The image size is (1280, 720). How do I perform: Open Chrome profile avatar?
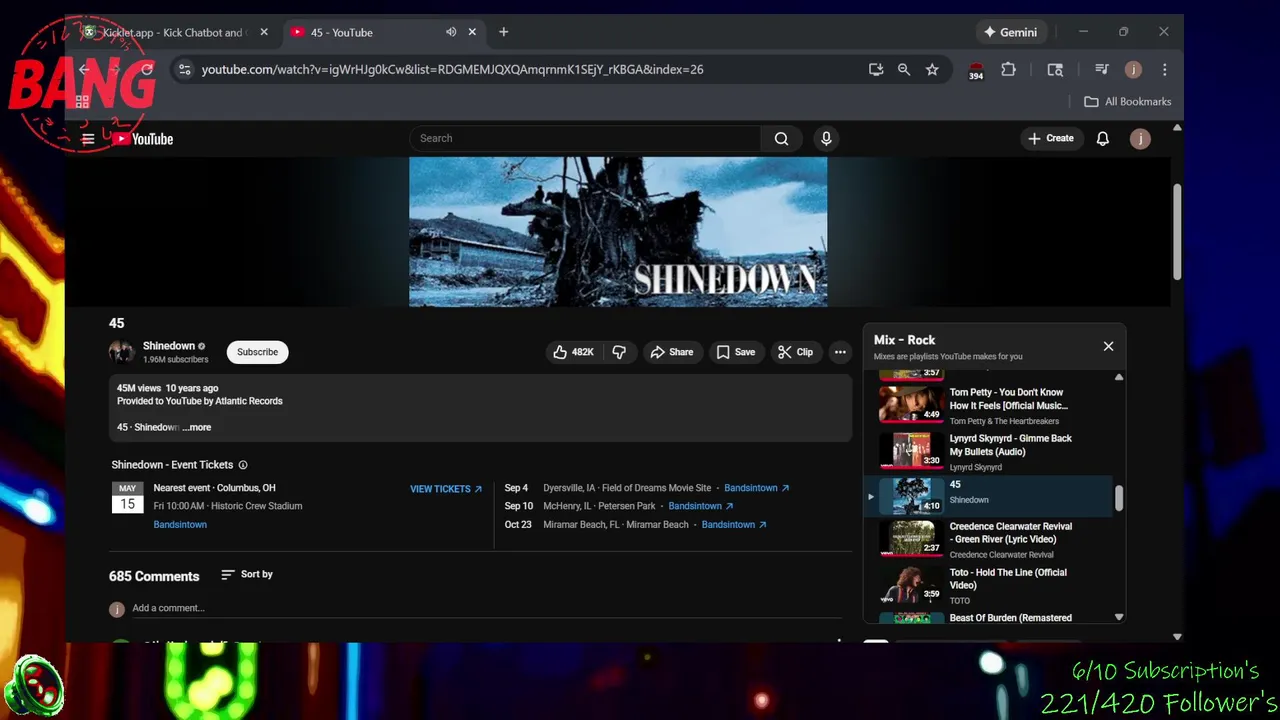pos(1133,69)
